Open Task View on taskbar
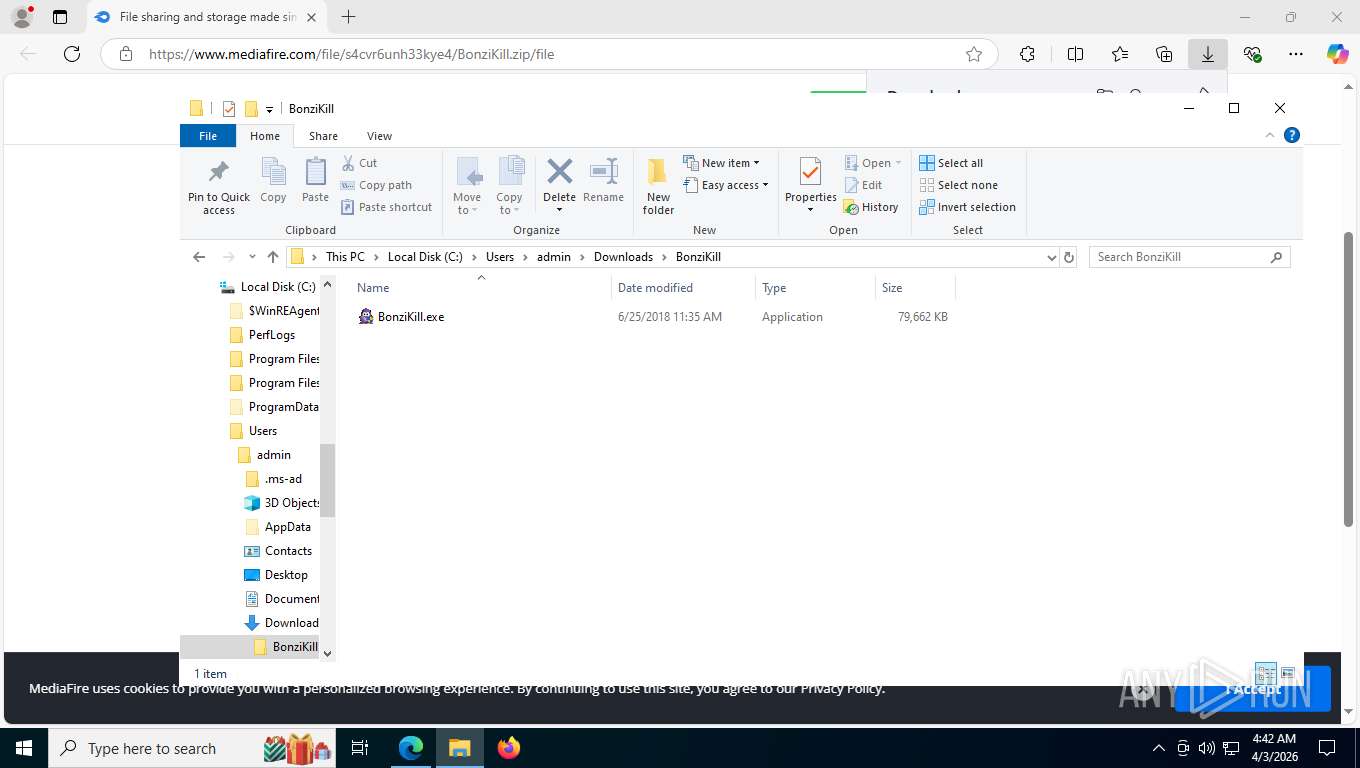The height and width of the screenshot is (768, 1360). [360, 748]
